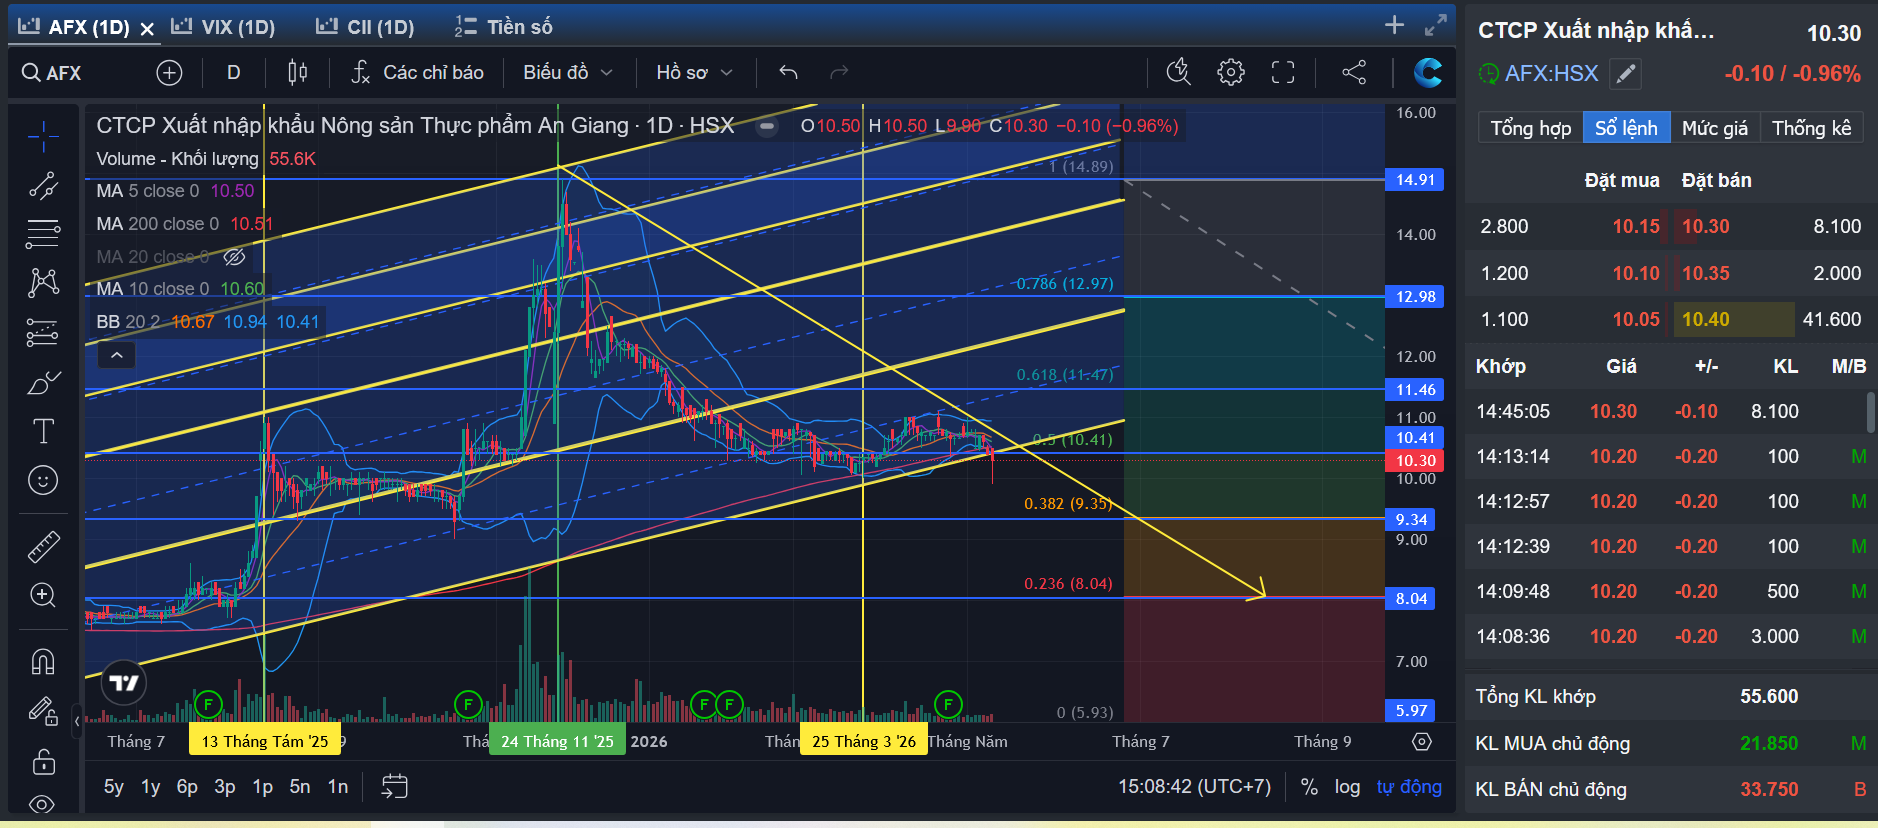Collapse the left drawing toolbar arrow

[x=77, y=720]
